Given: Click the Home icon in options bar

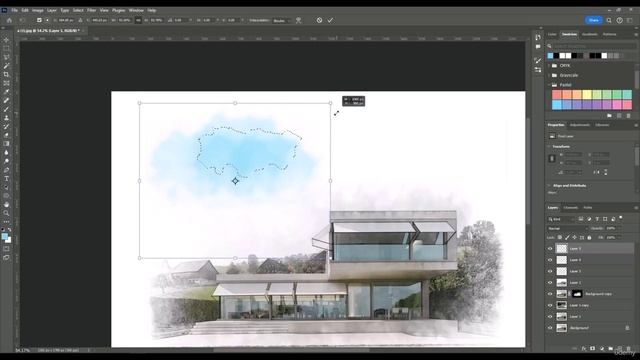Looking at the screenshot, I should click(x=9, y=20).
